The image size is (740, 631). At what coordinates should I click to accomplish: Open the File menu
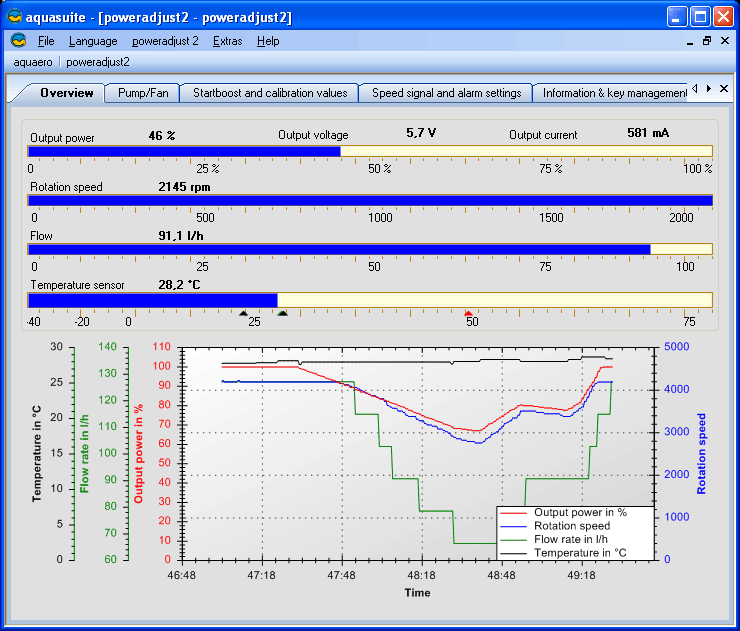pyautogui.click(x=46, y=41)
